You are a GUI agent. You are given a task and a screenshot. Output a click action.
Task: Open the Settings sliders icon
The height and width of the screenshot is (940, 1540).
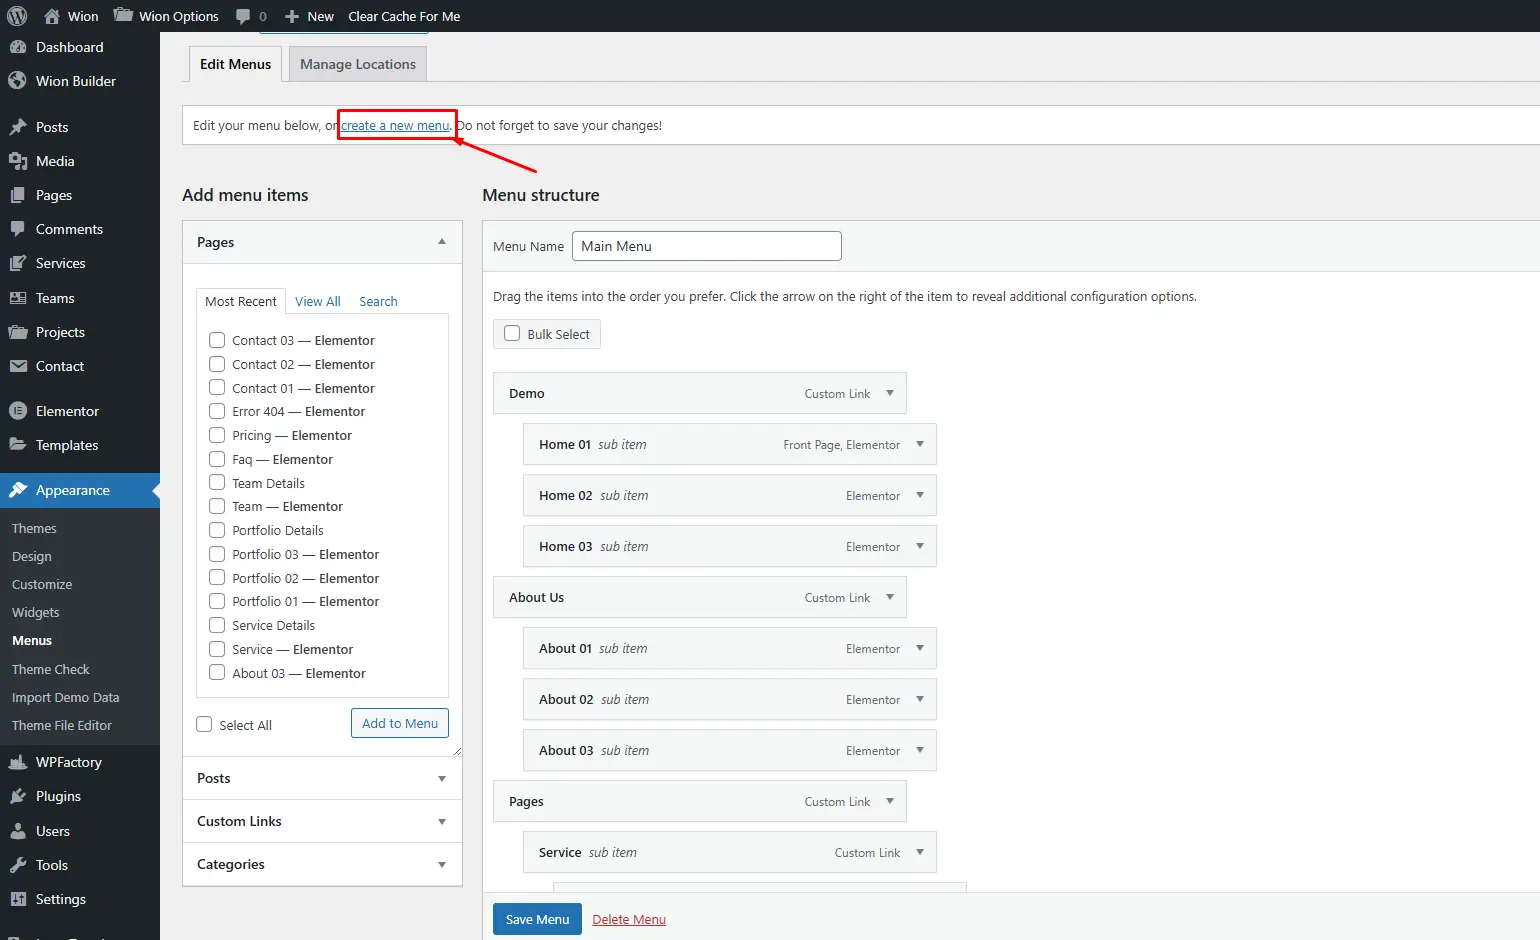(18, 899)
